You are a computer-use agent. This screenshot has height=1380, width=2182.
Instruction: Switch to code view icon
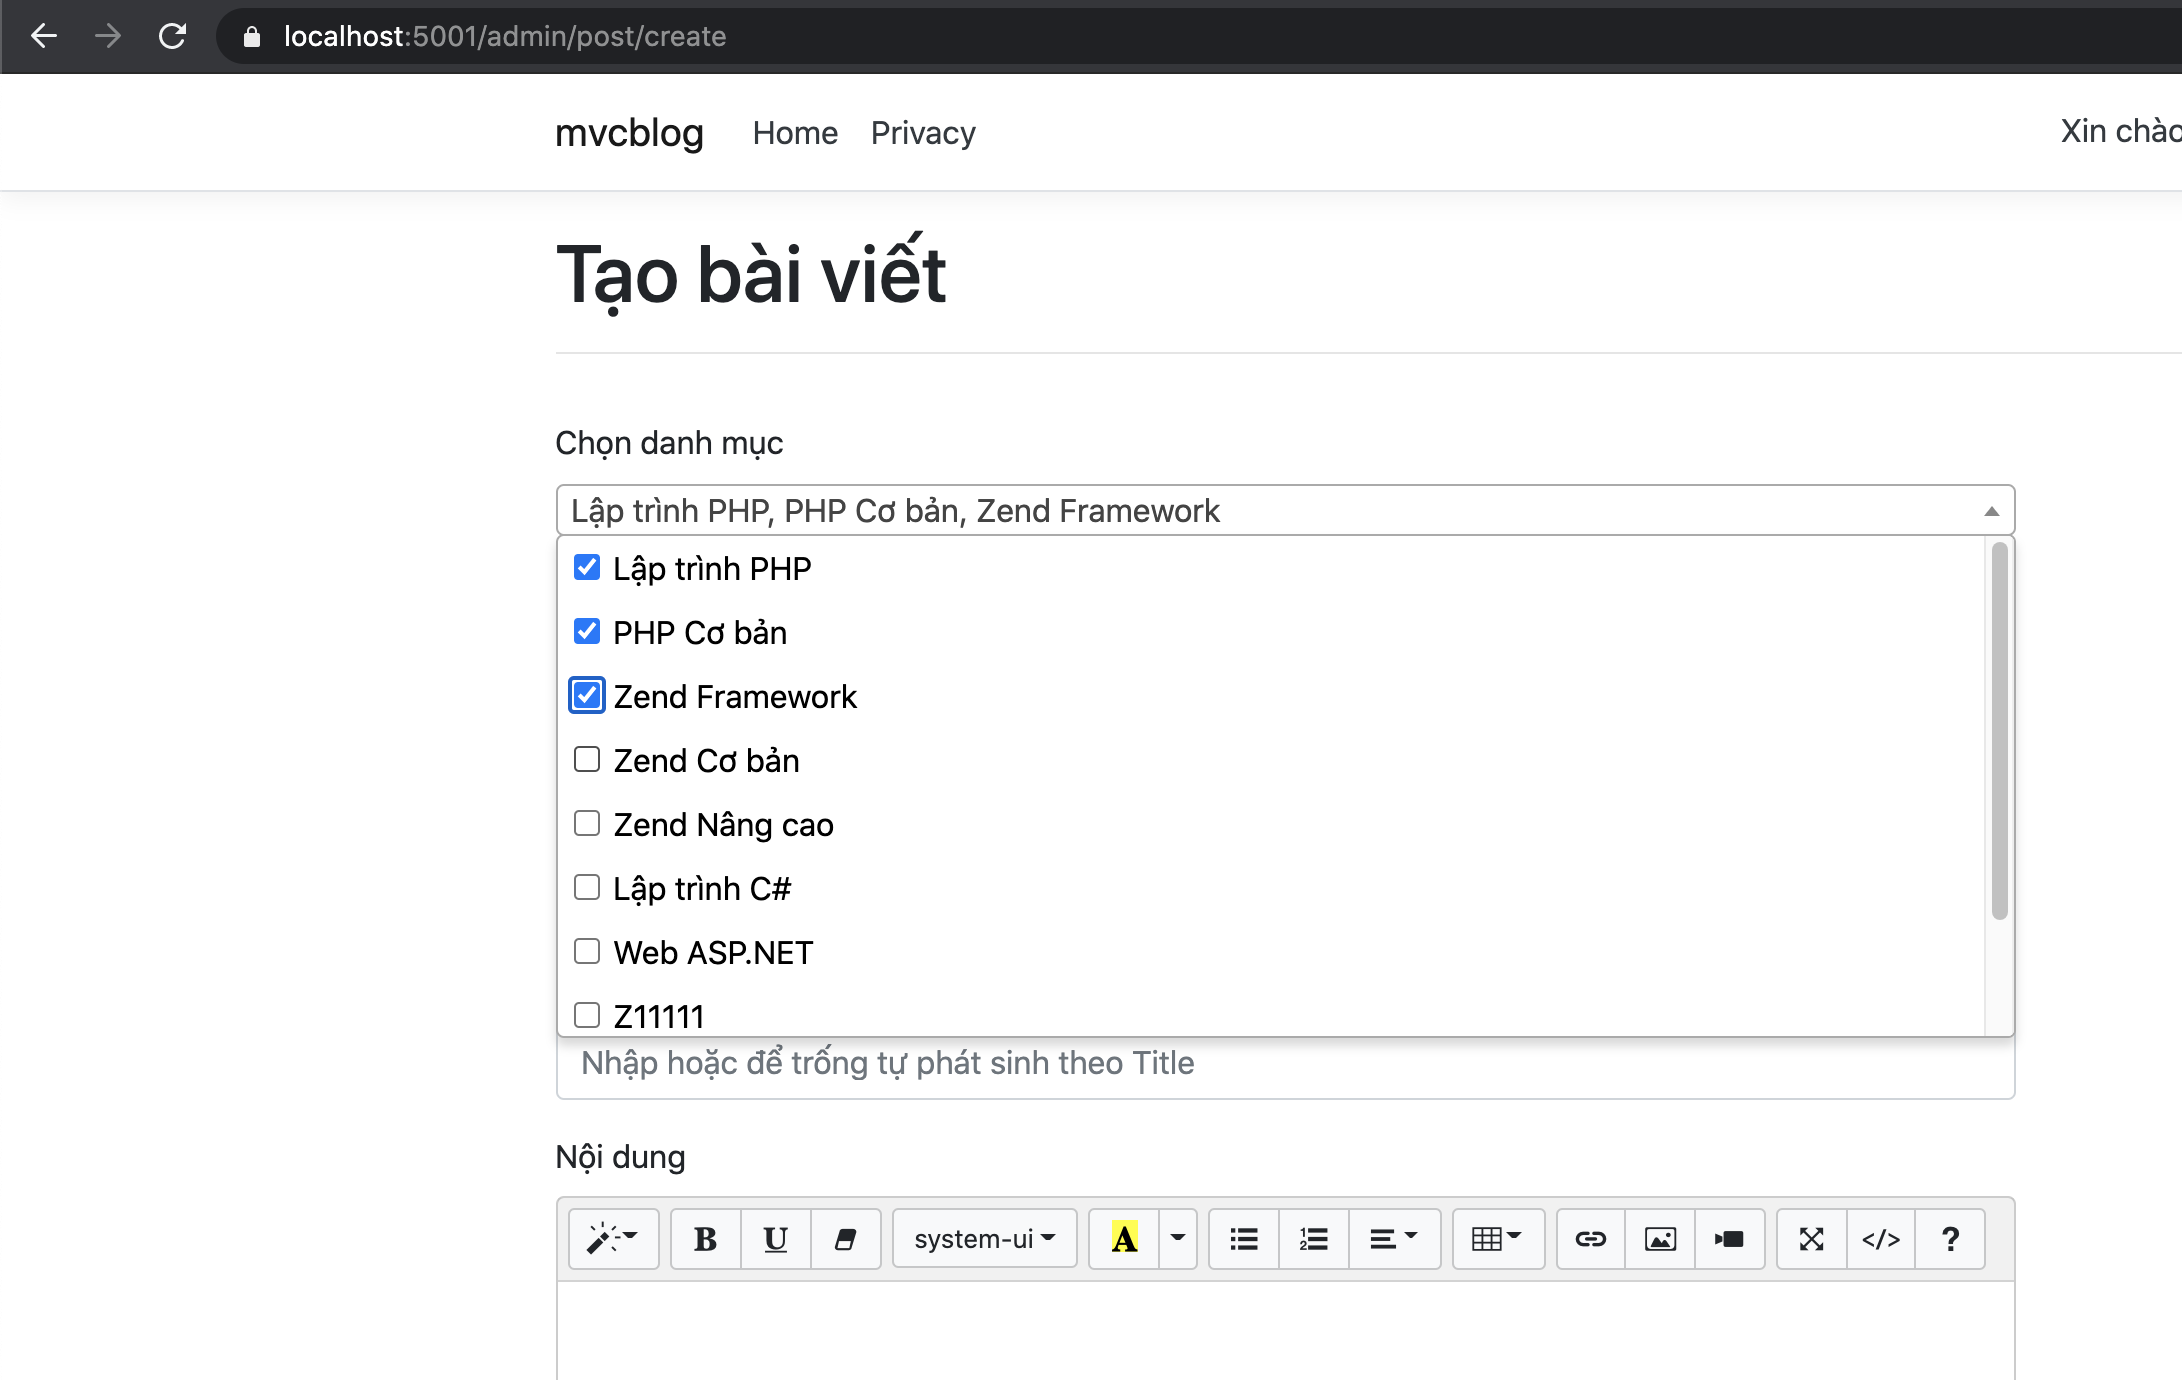click(1880, 1239)
